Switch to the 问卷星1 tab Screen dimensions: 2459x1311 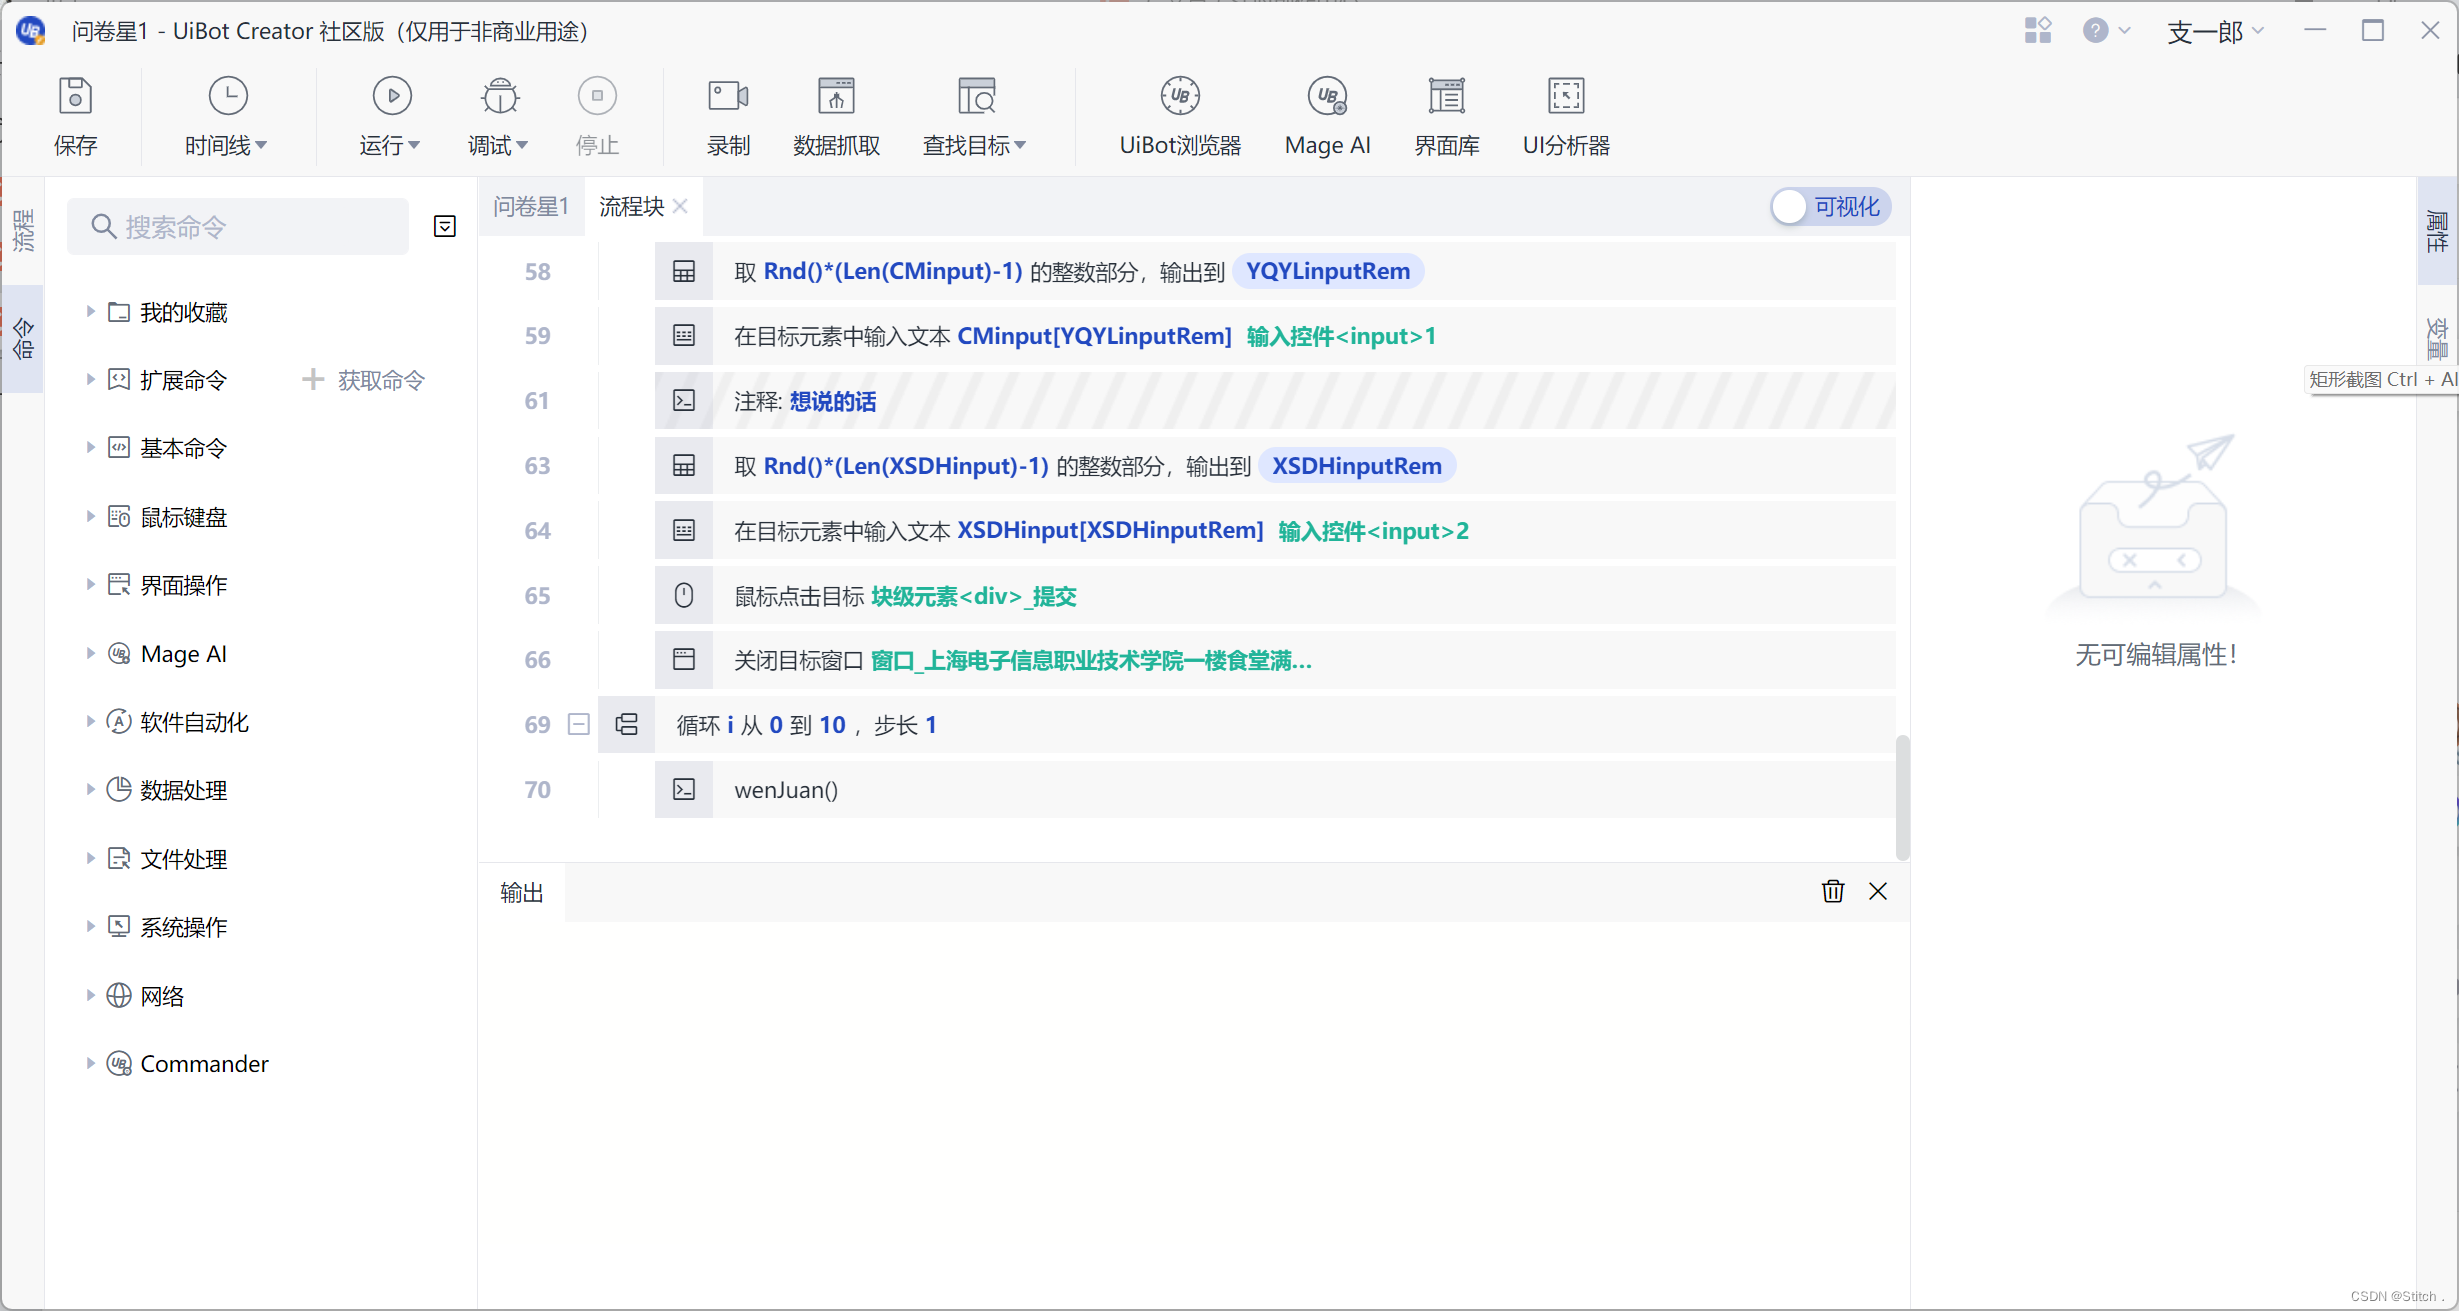tap(530, 207)
